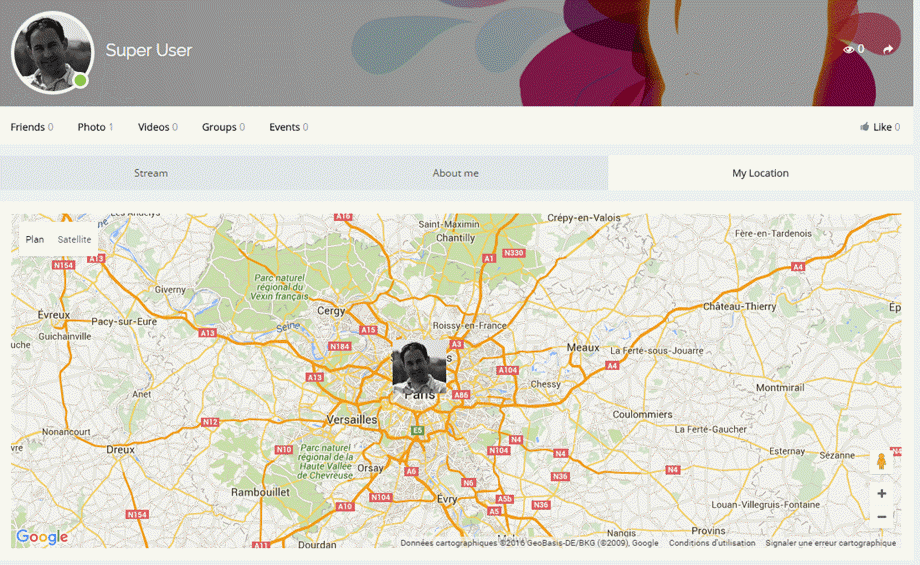Click the Super User profile avatar
This screenshot has width=920, height=565.
[x=51, y=52]
